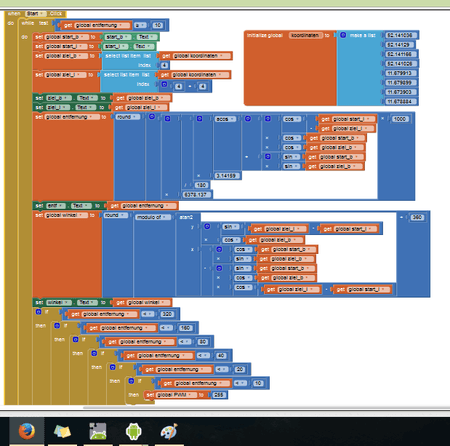The height and width of the screenshot is (446, 450).
Task: Click mutator gear on the if block comparing 320
Action: (38, 312)
